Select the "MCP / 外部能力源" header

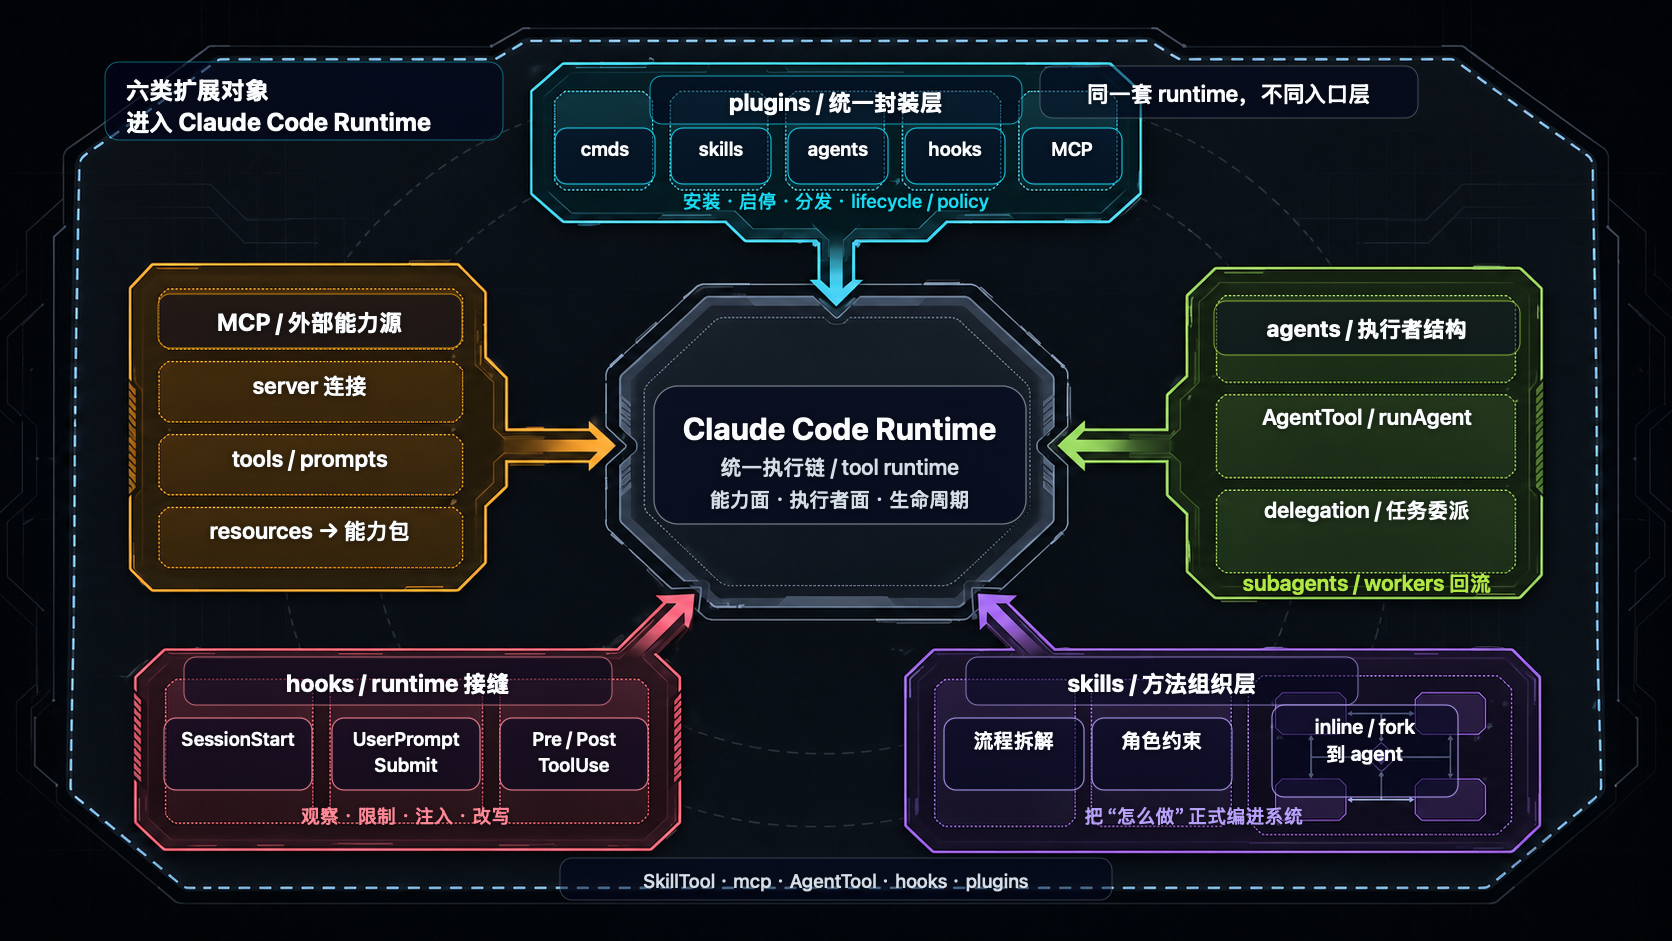pos(310,322)
